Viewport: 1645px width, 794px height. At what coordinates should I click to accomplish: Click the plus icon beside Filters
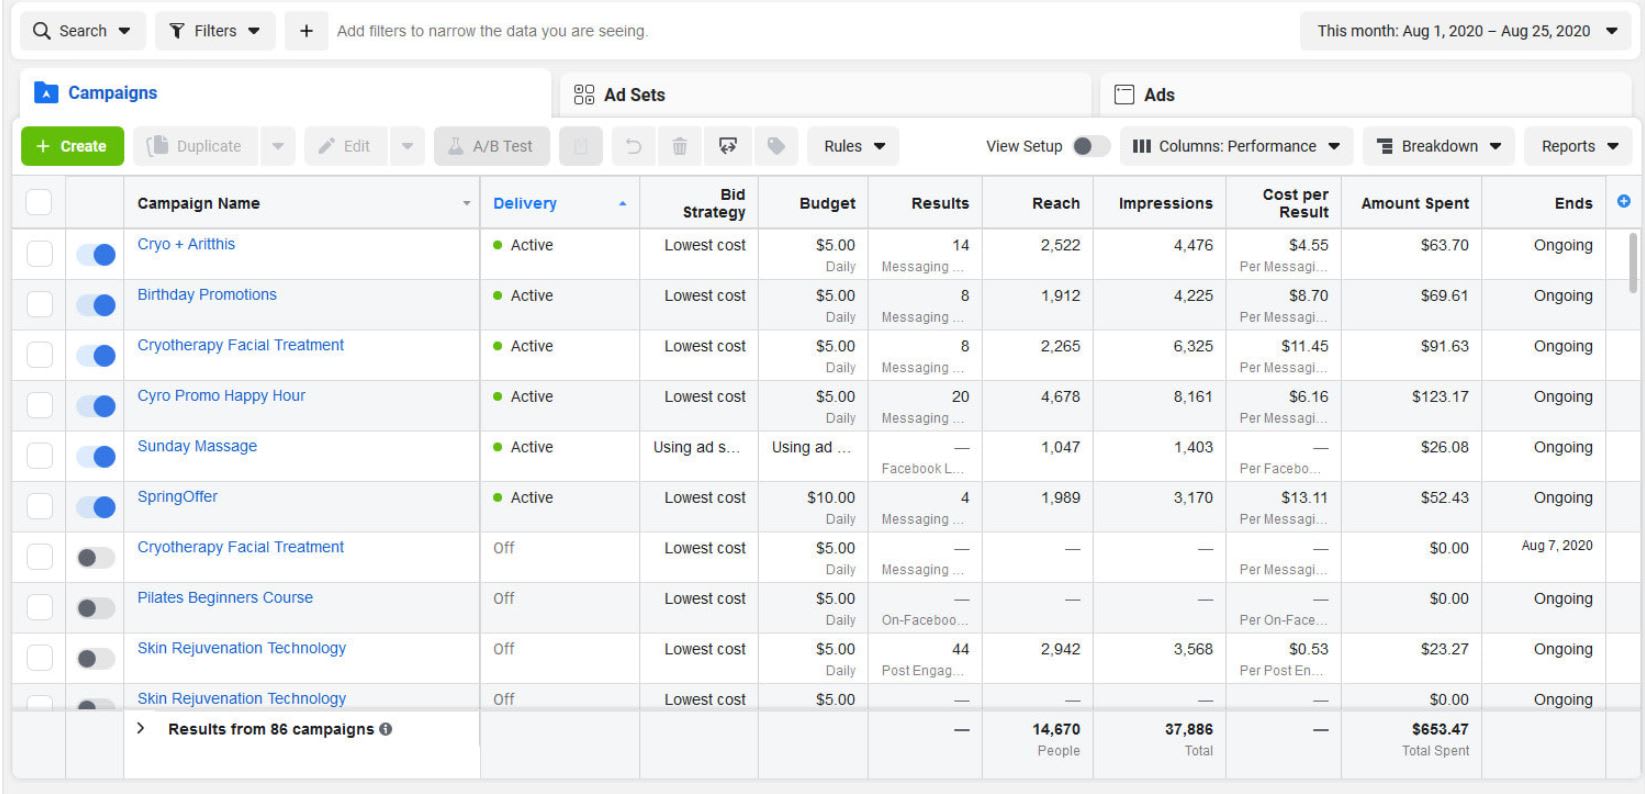point(306,31)
